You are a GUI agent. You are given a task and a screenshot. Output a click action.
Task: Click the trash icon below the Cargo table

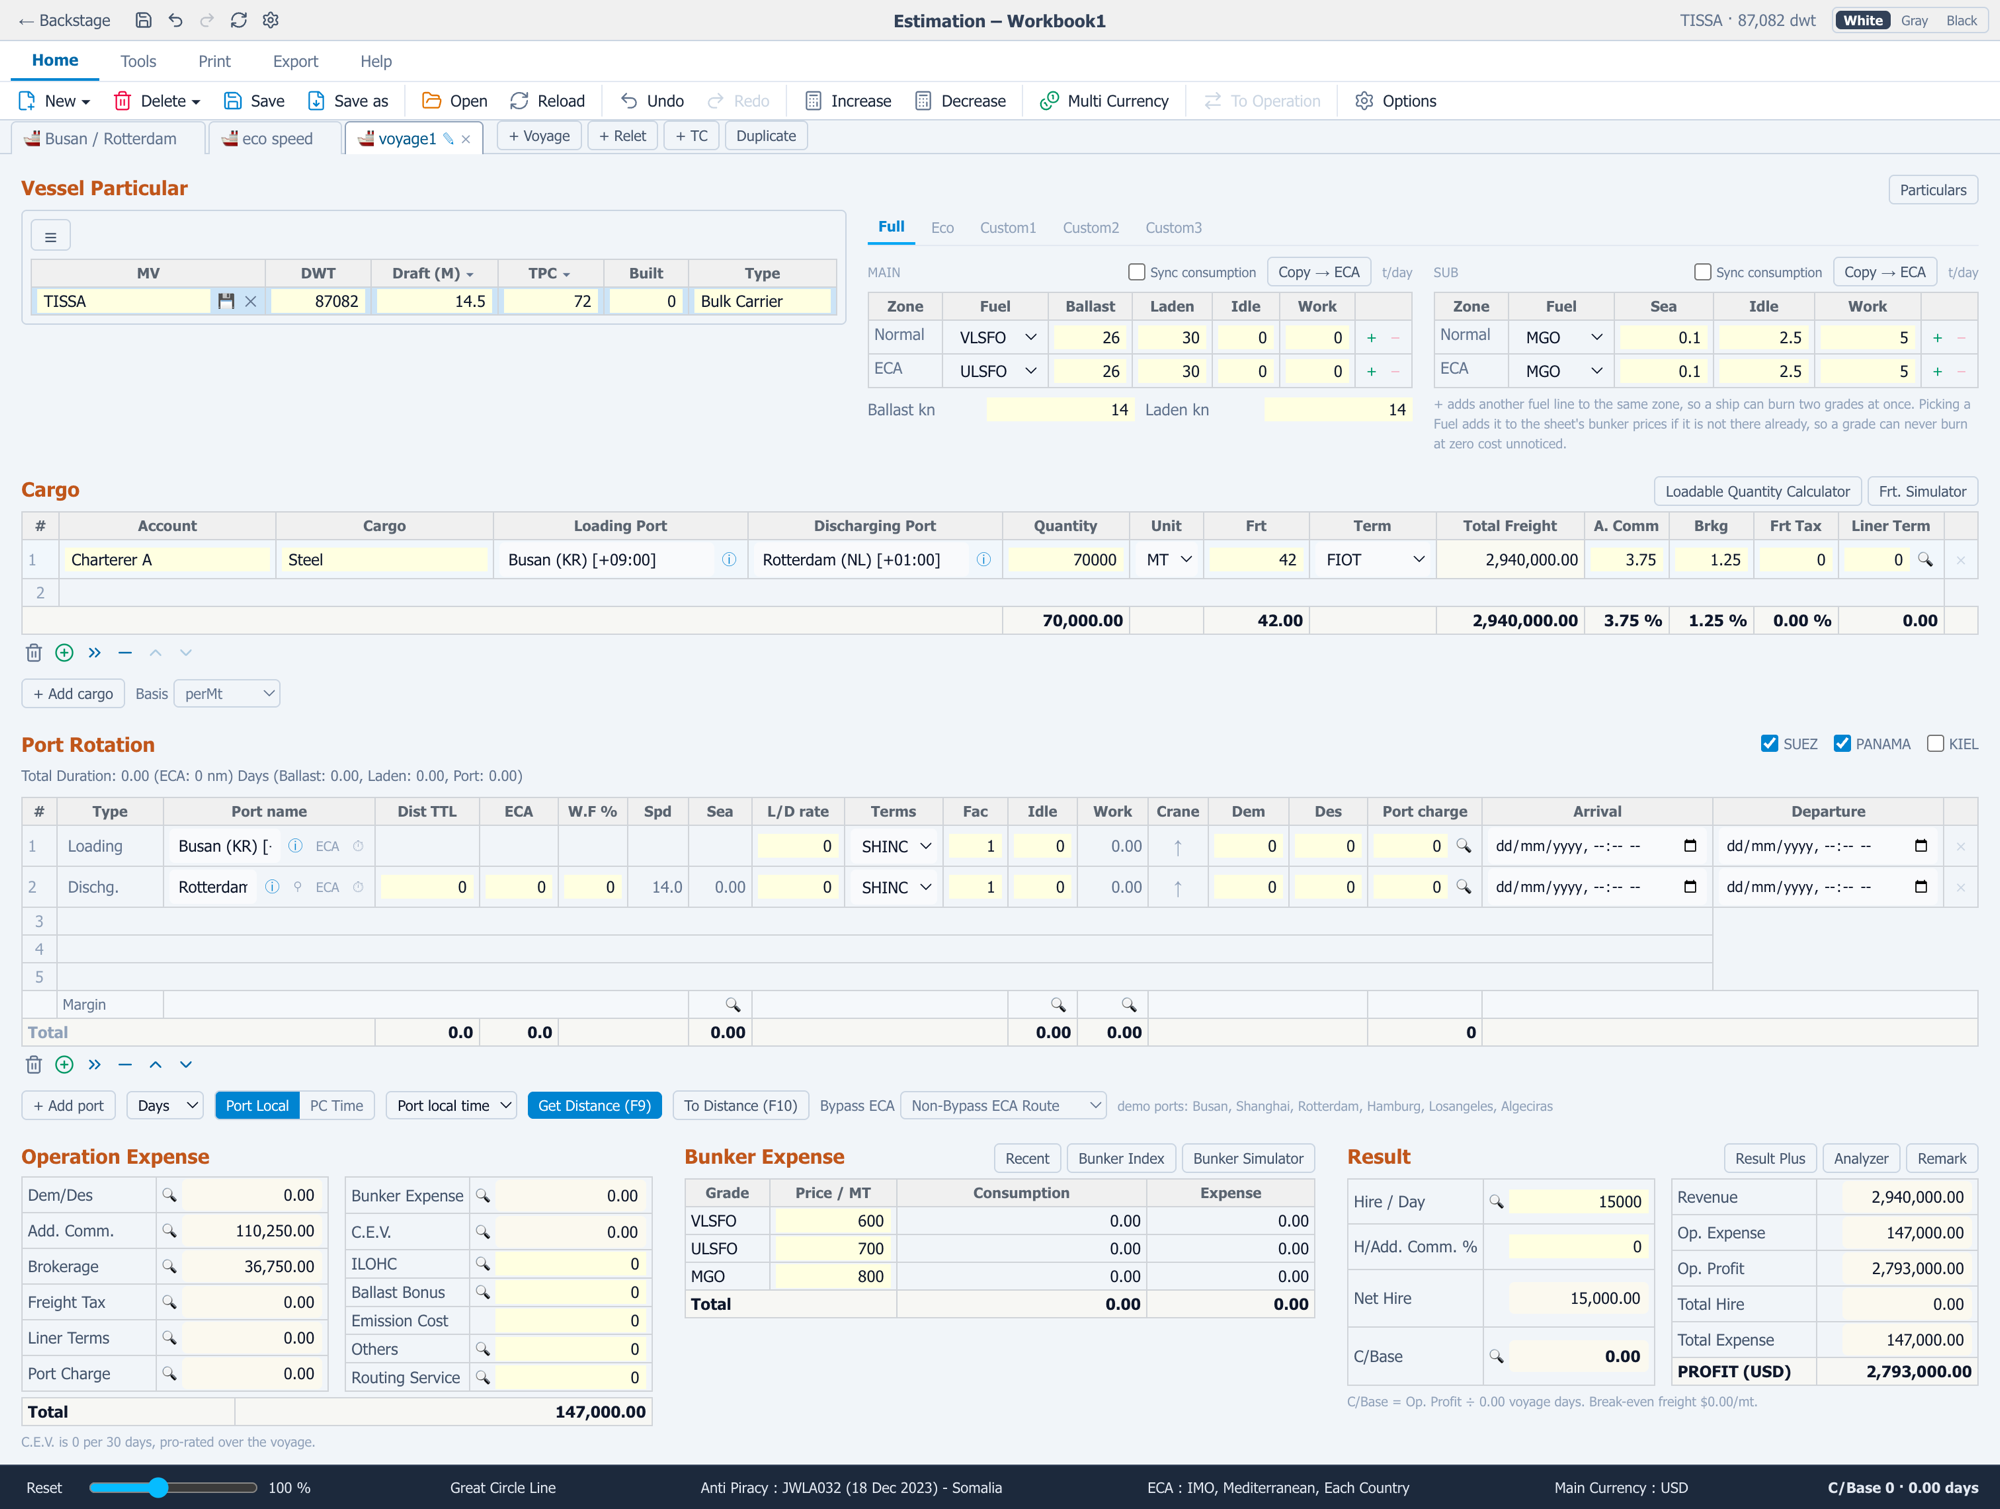(x=34, y=653)
